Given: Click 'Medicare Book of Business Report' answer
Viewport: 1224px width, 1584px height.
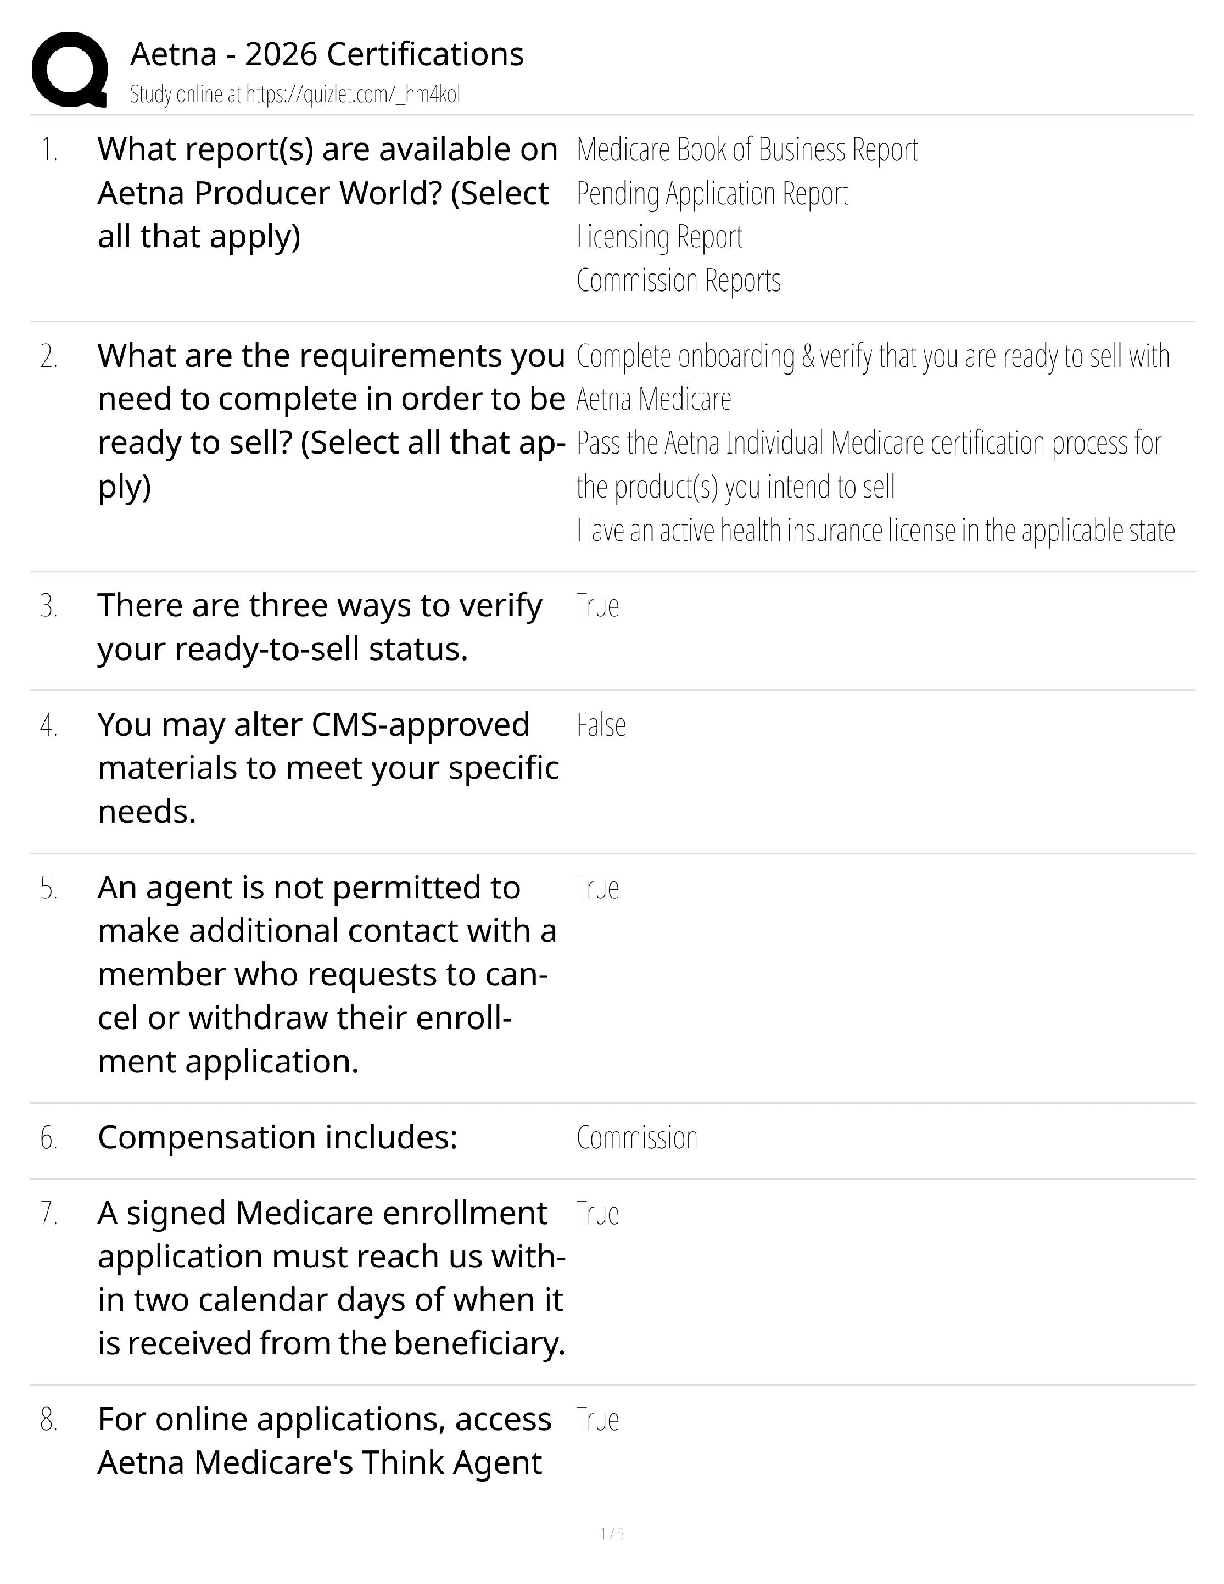Looking at the screenshot, I should pos(747,150).
